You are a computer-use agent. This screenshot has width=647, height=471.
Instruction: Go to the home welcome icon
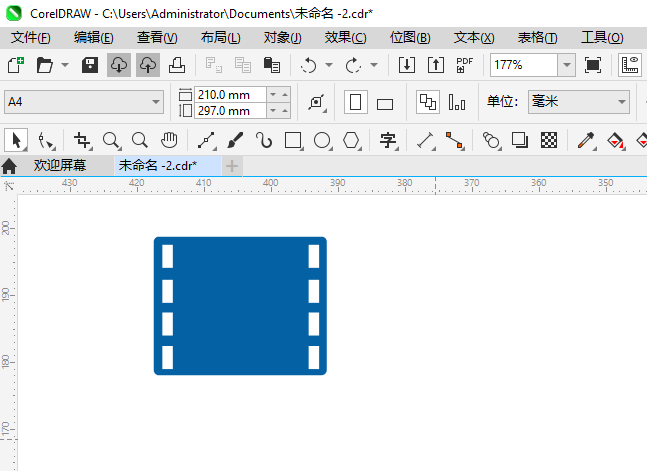tap(9, 166)
